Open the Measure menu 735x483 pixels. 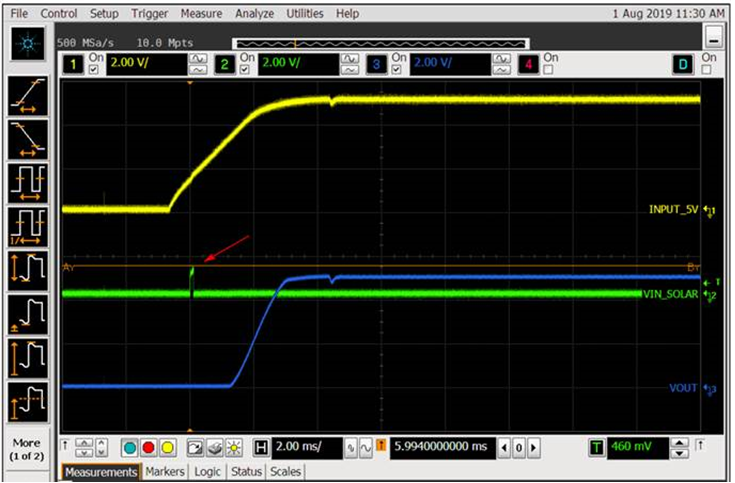tap(202, 14)
